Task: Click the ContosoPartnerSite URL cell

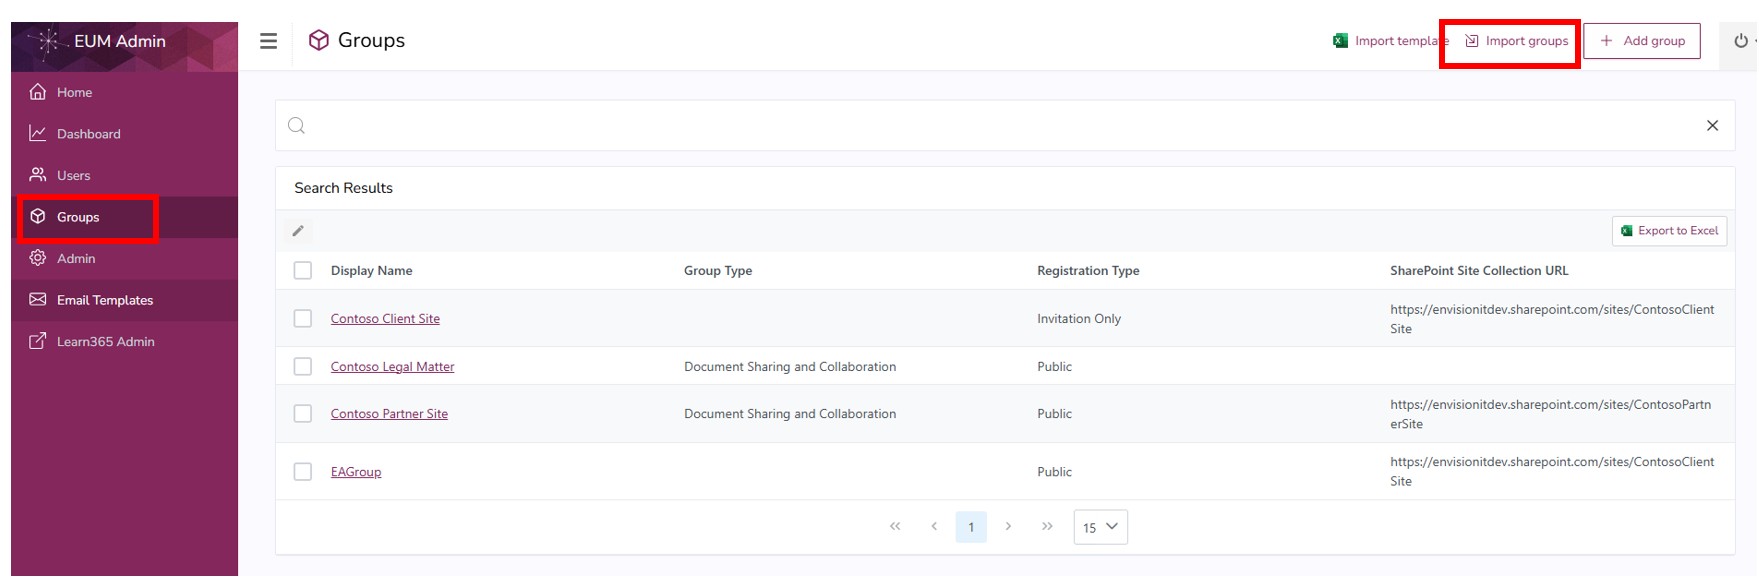Action: pyautogui.click(x=1551, y=414)
